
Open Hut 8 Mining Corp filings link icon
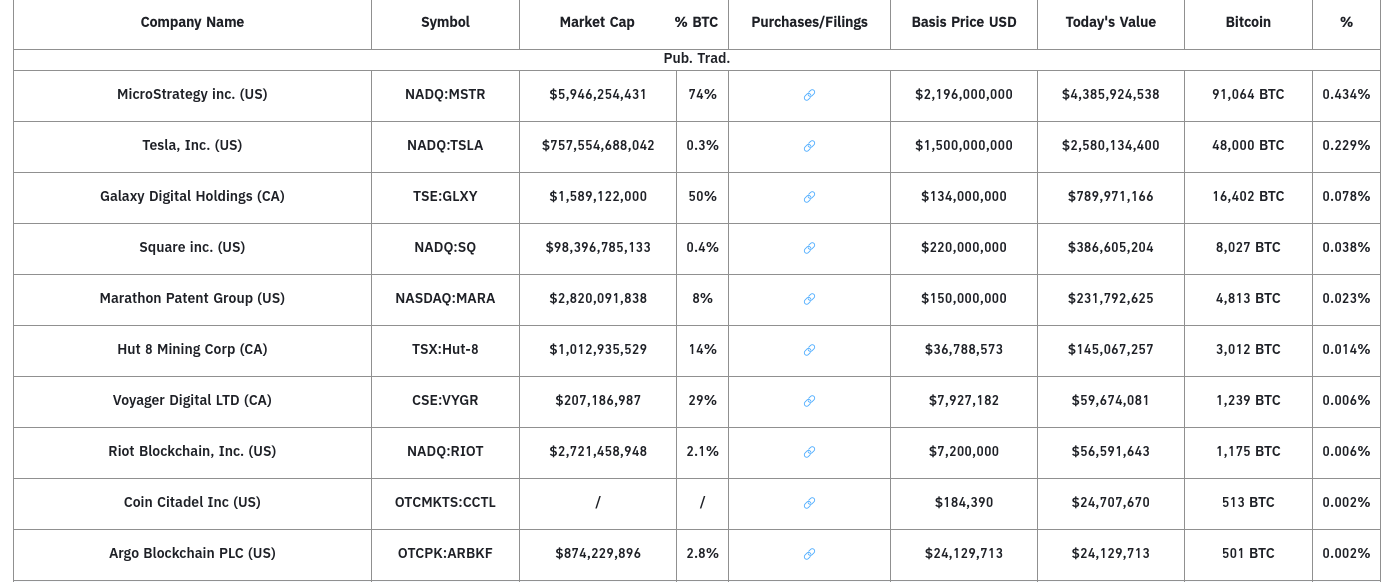point(809,350)
